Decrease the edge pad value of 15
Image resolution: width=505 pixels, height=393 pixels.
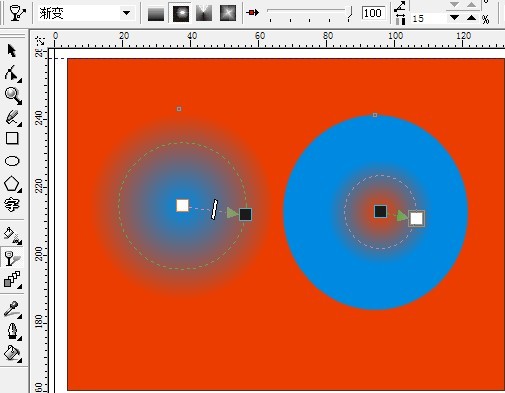[x=454, y=18]
